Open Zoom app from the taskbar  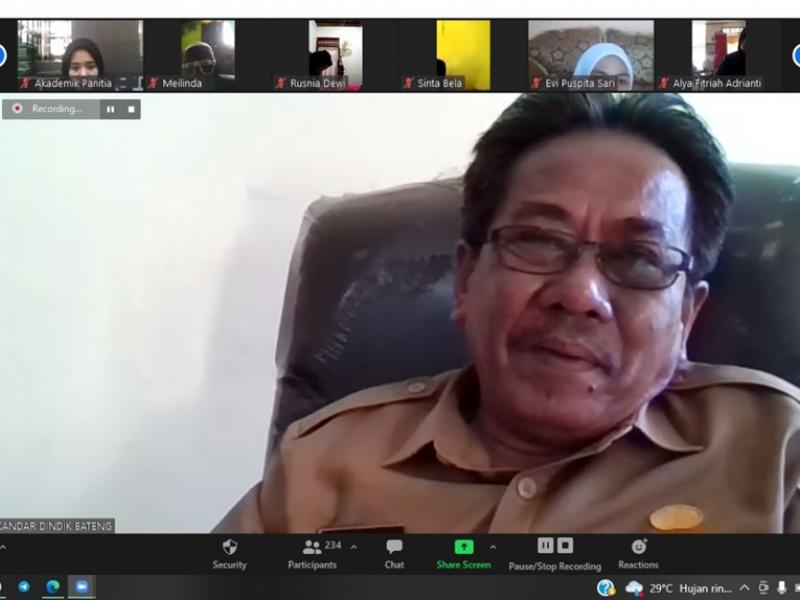(82, 587)
